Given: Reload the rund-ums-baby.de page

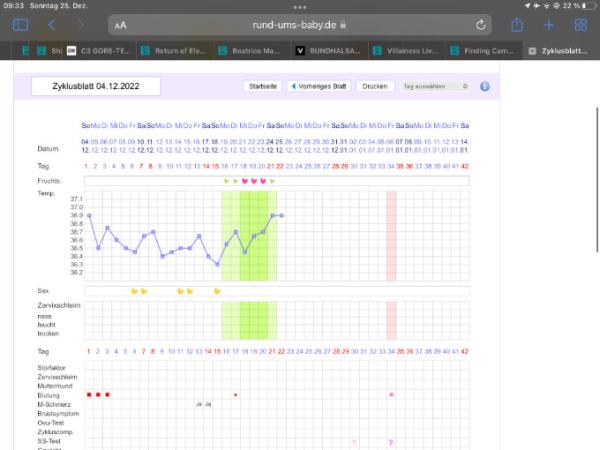Looking at the screenshot, I should [481, 25].
